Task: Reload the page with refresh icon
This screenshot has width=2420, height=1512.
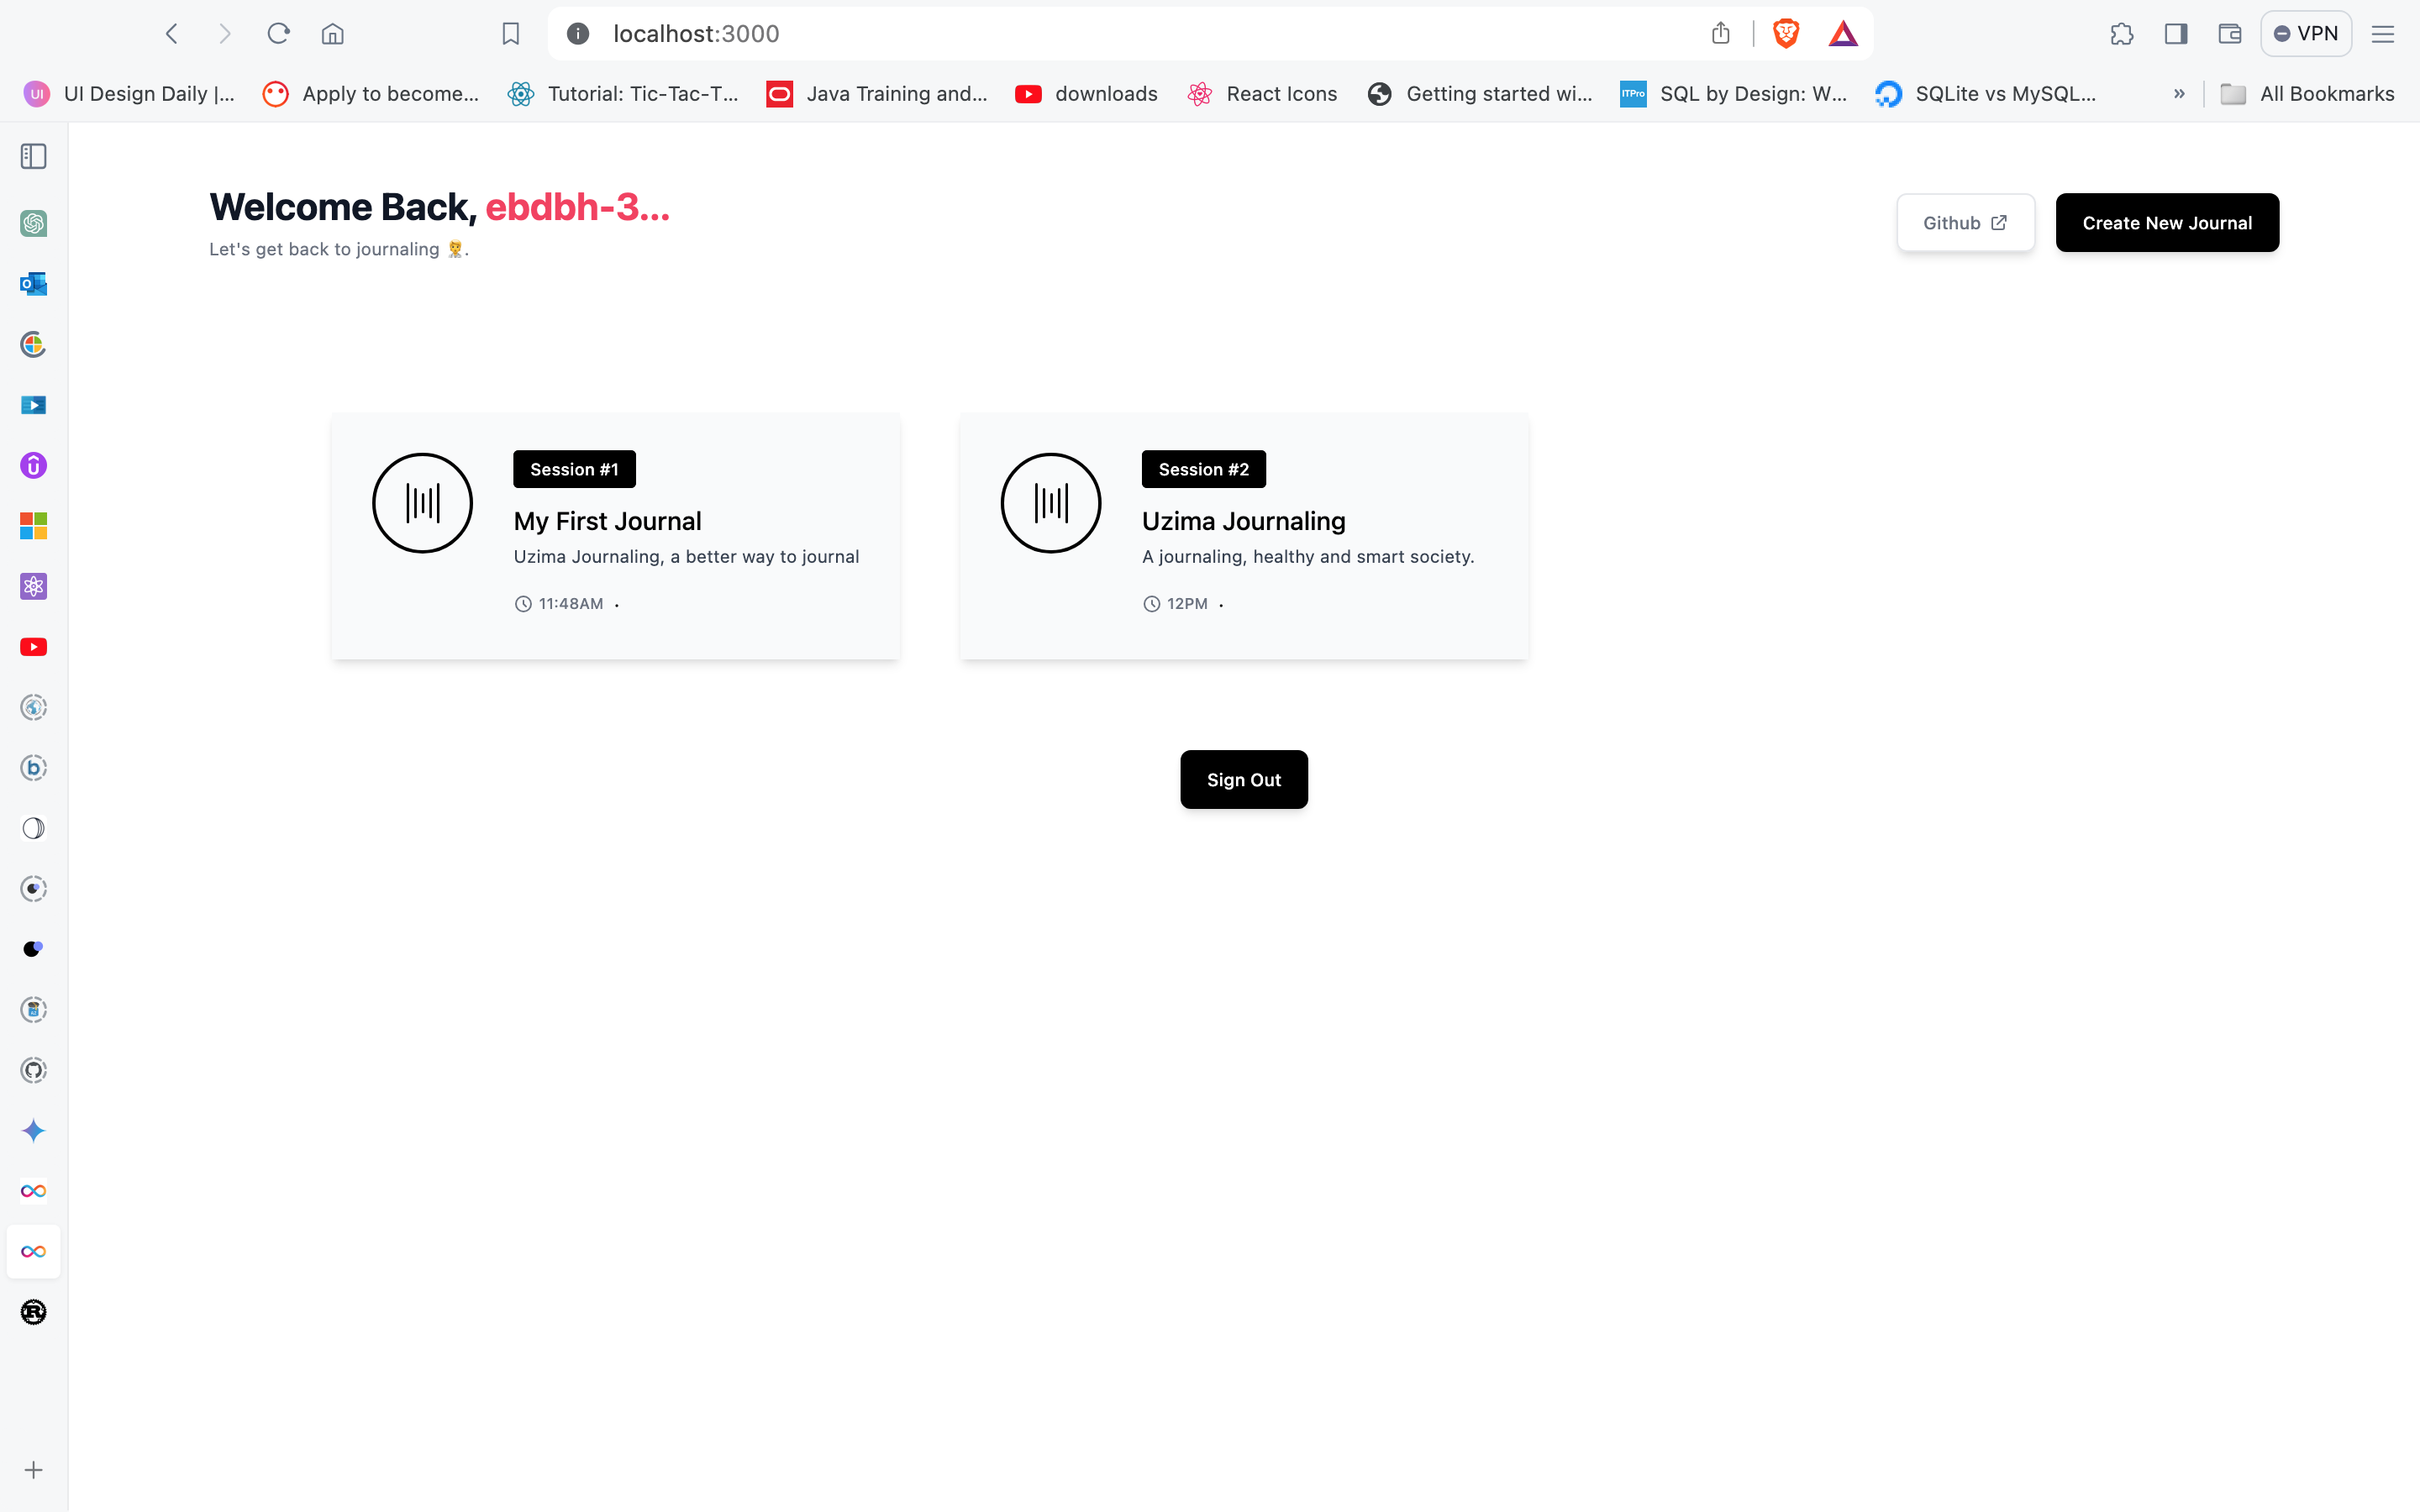Action: [x=278, y=33]
